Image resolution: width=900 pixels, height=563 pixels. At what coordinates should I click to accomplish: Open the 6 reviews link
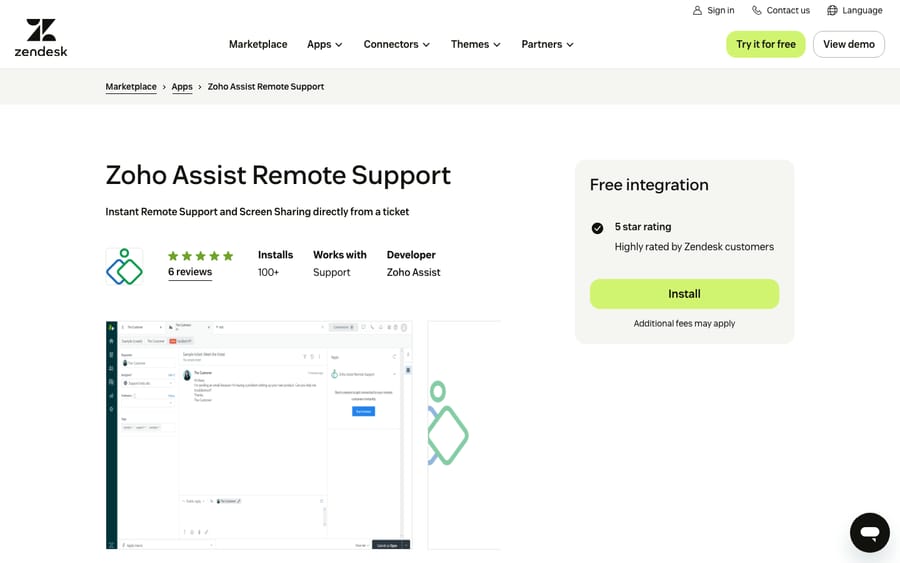coord(190,272)
